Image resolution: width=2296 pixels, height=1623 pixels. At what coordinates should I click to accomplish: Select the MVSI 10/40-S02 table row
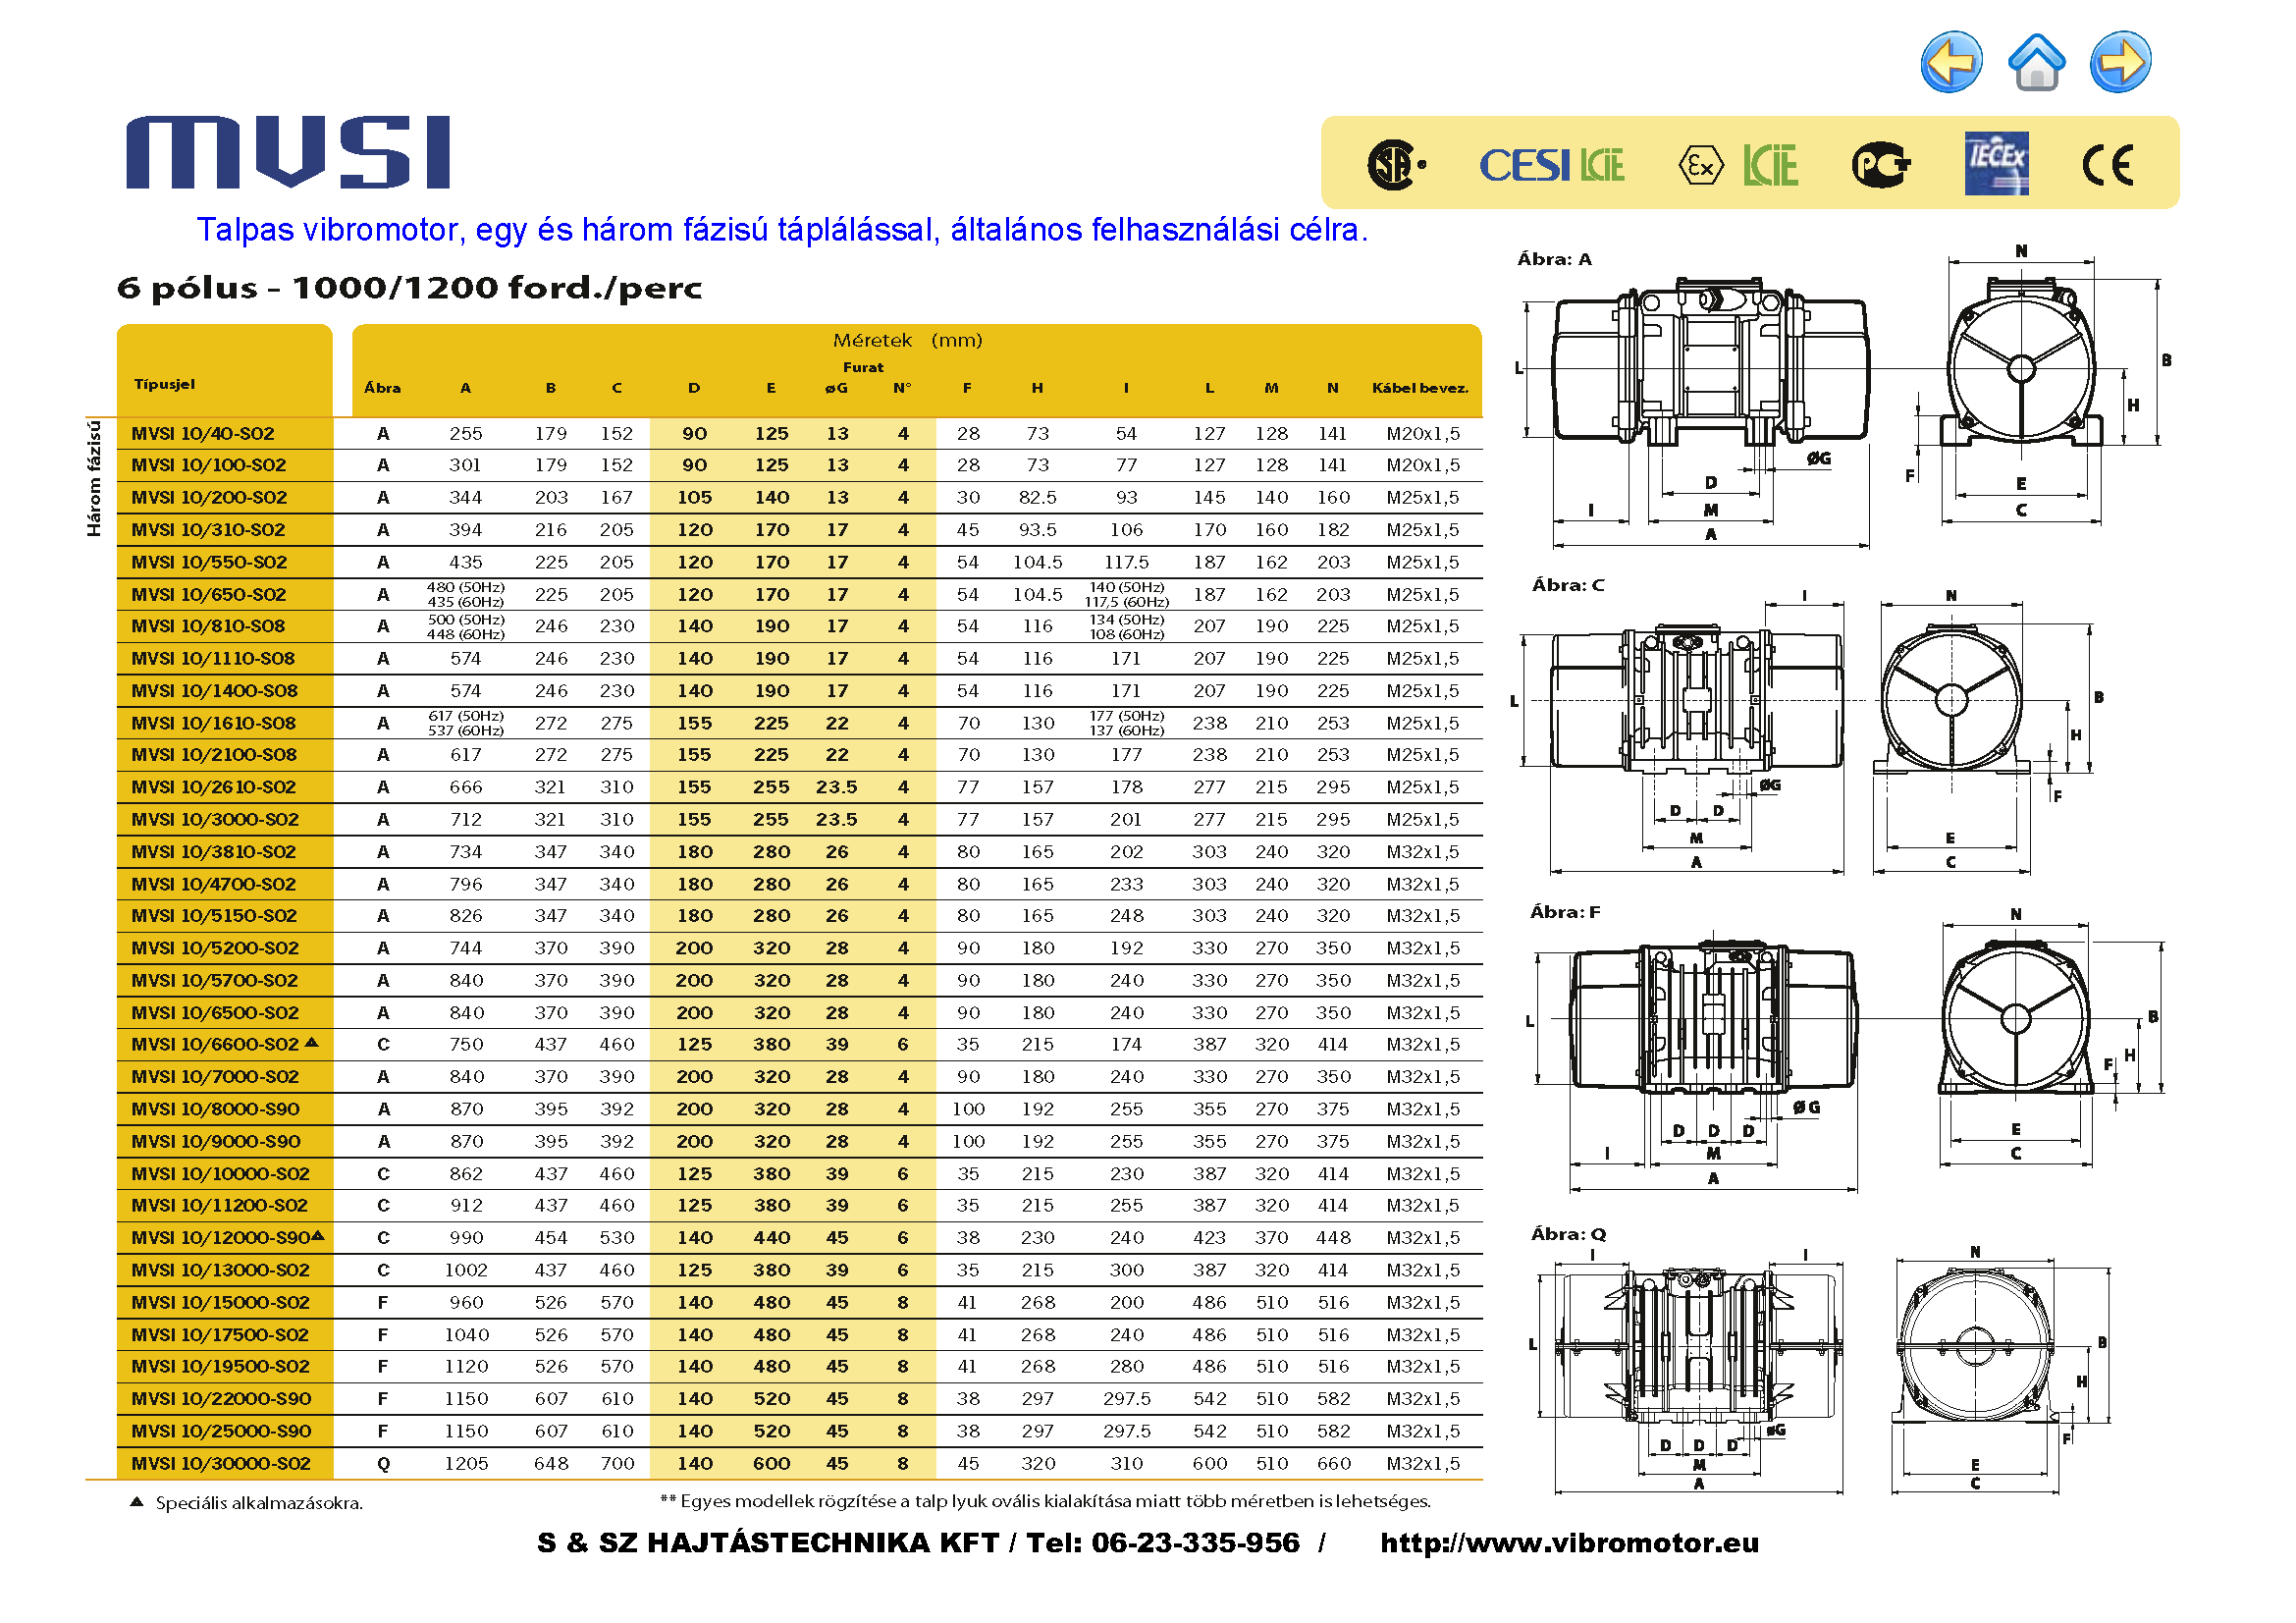click(203, 434)
